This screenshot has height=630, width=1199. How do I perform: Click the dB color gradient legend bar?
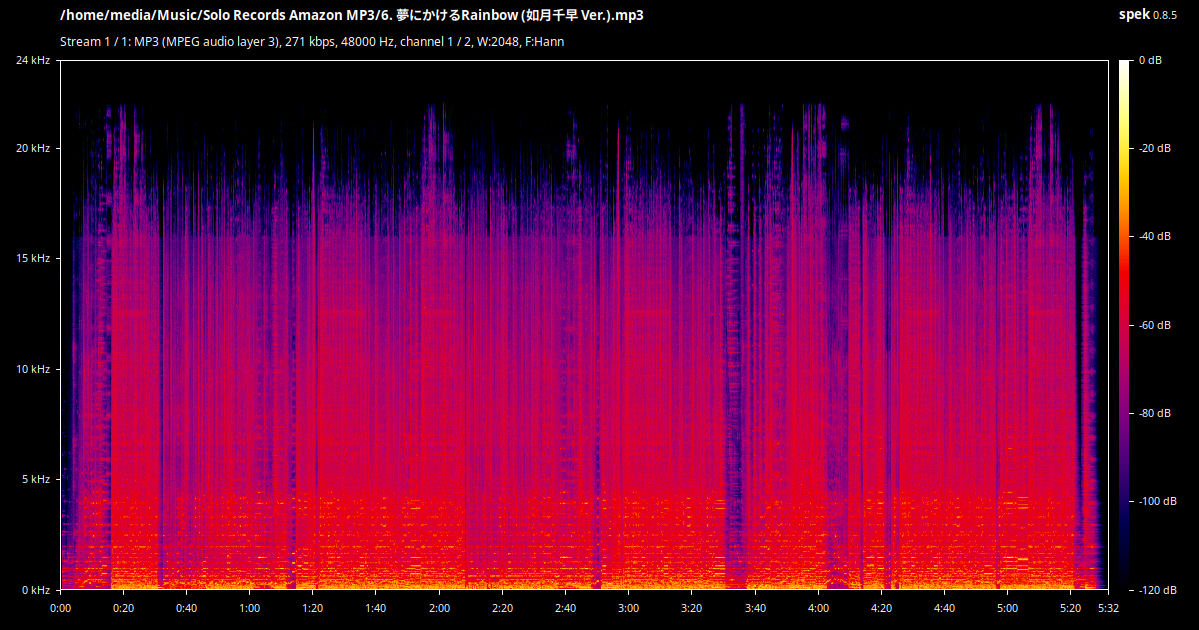pos(1124,324)
